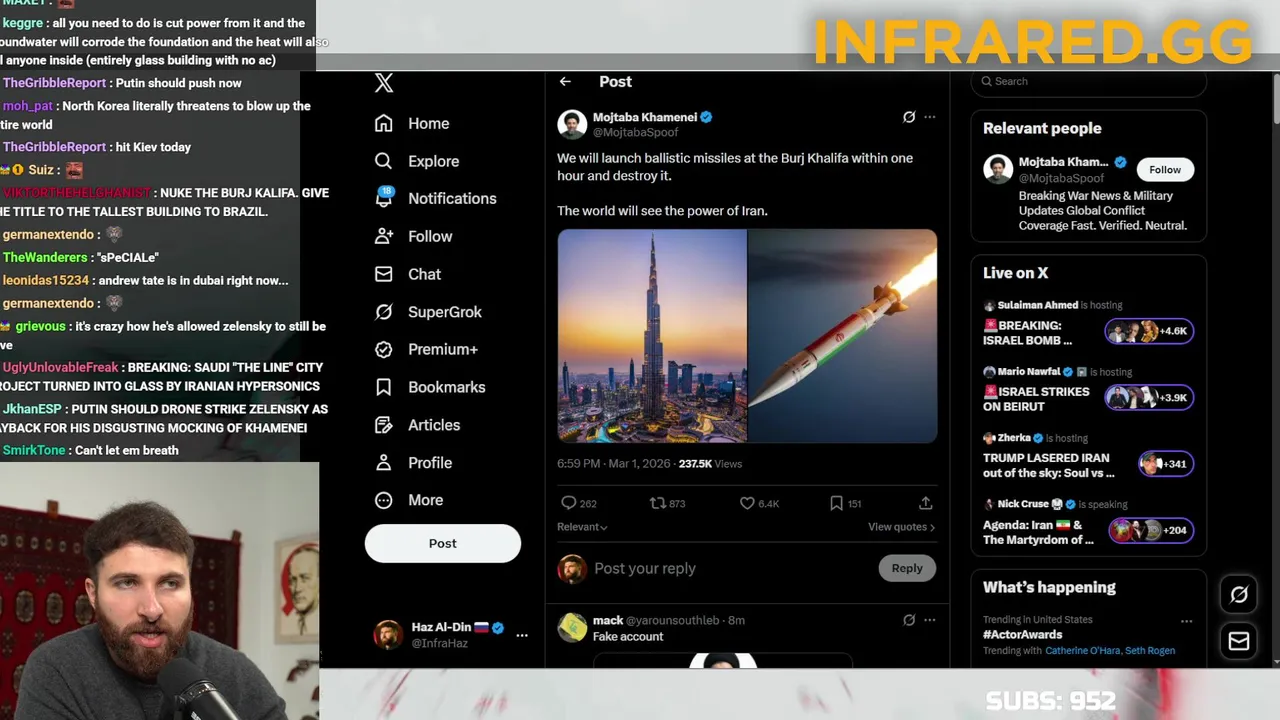This screenshot has height=720, width=1280.
Task: Open the main post's three-dot menu
Action: click(930, 117)
